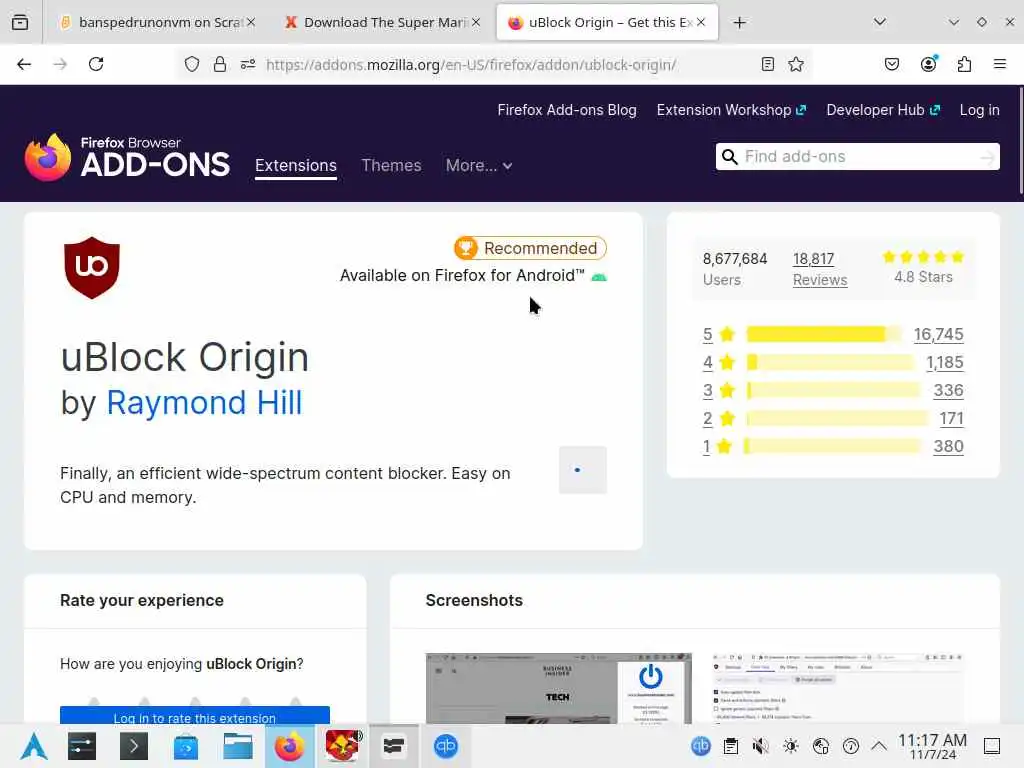This screenshot has width=1024, height=768.
Task: Open Firefox View icon left of tabs
Action: pos(20,22)
